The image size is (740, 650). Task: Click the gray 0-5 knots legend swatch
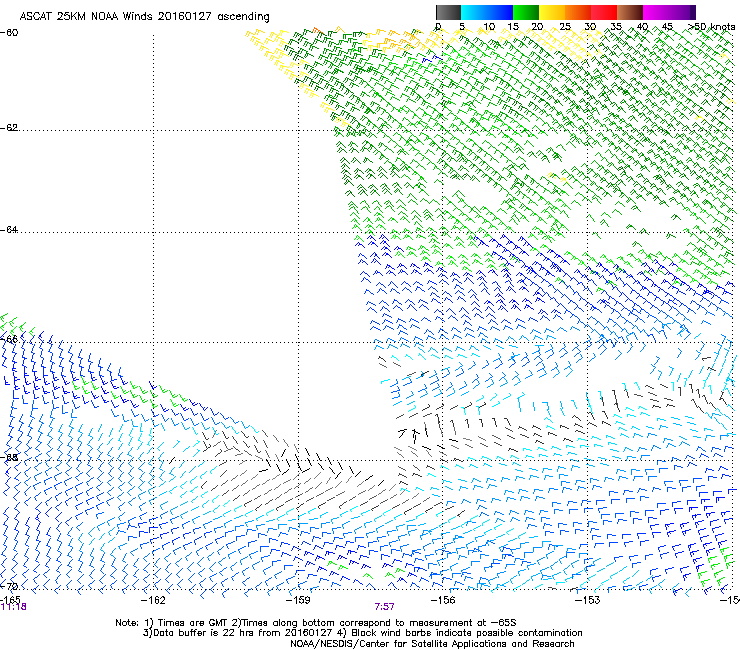[x=448, y=12]
